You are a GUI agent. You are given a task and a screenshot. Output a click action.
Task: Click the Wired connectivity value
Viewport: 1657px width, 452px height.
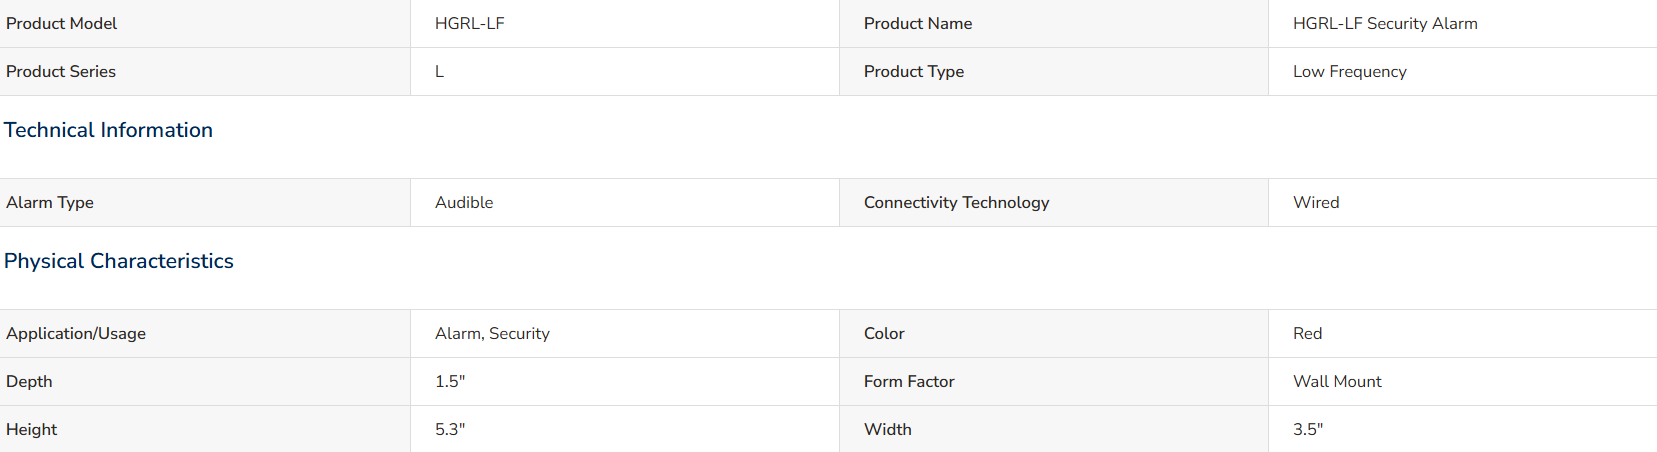[1316, 202]
